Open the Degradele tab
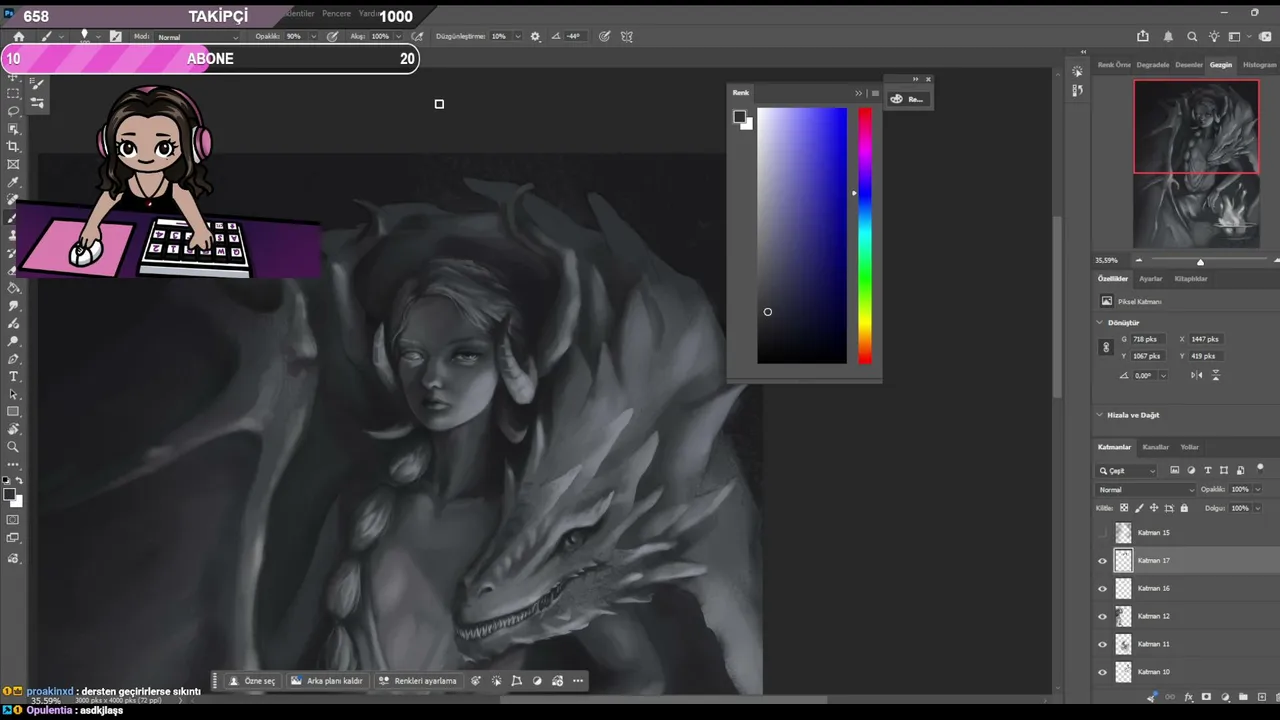 click(x=1153, y=65)
